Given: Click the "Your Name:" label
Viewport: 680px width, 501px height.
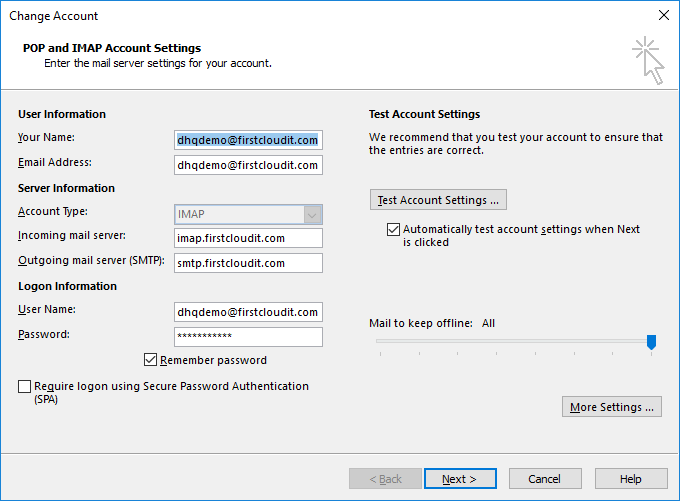Looking at the screenshot, I should (46, 137).
